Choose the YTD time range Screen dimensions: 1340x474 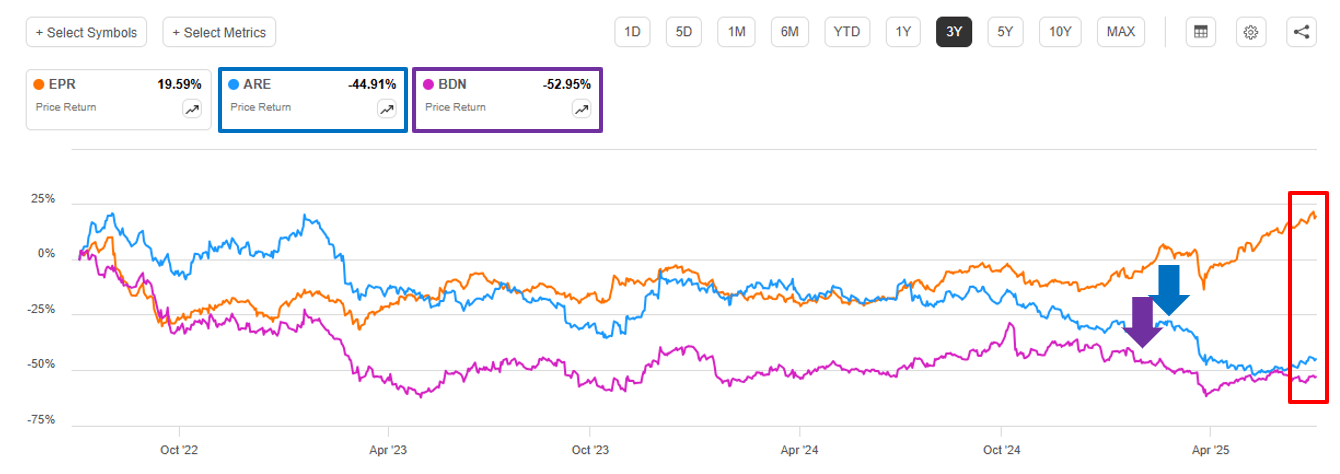tap(847, 32)
